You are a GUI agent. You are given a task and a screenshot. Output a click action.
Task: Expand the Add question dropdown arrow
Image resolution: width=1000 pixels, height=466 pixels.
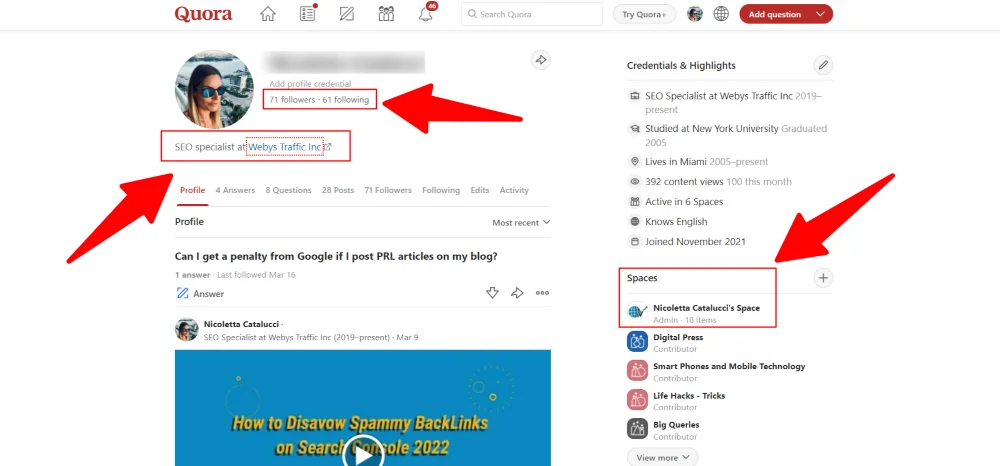pos(820,14)
